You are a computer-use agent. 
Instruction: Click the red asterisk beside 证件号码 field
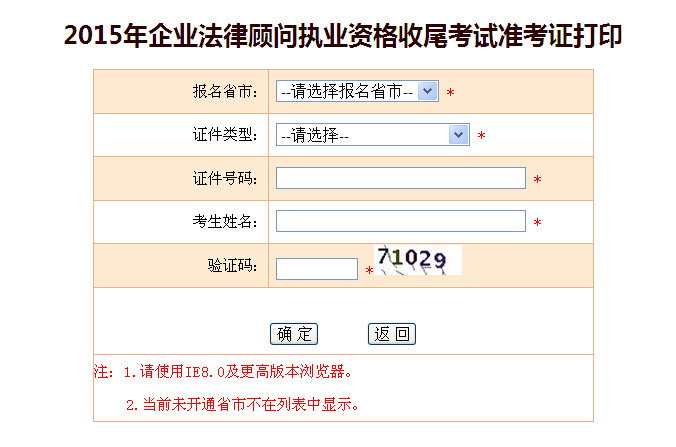click(537, 179)
